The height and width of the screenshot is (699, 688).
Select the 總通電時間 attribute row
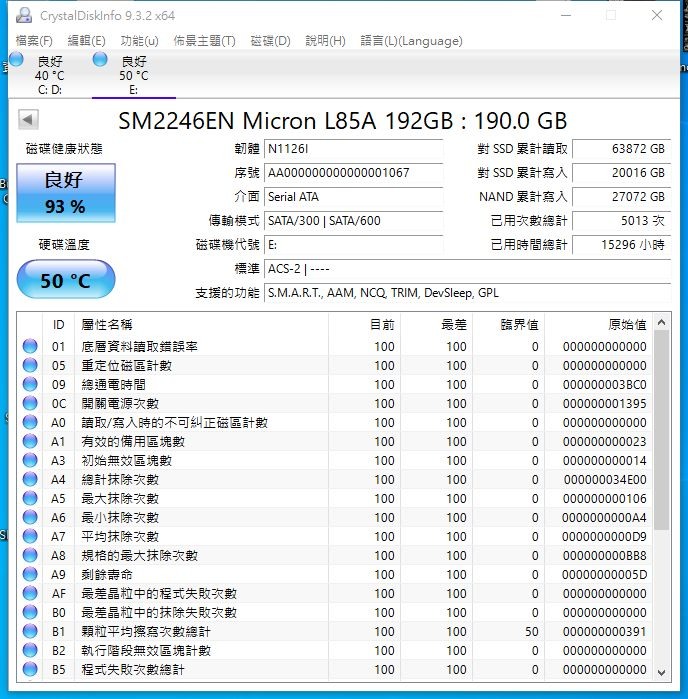click(x=335, y=384)
